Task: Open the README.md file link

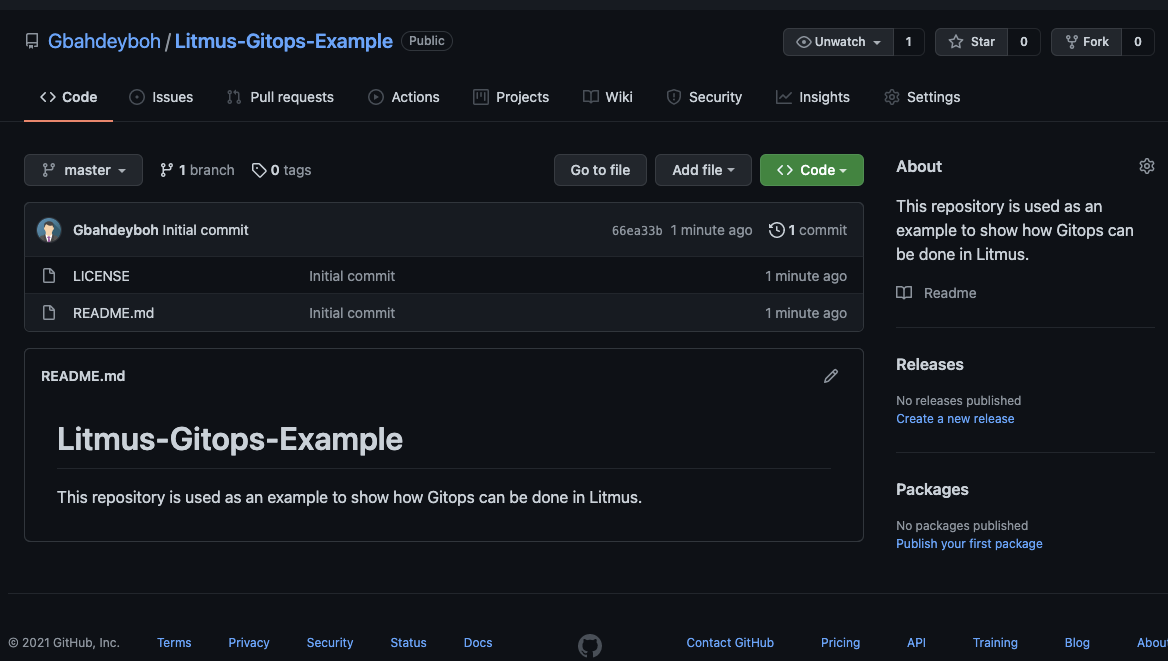Action: [113, 313]
